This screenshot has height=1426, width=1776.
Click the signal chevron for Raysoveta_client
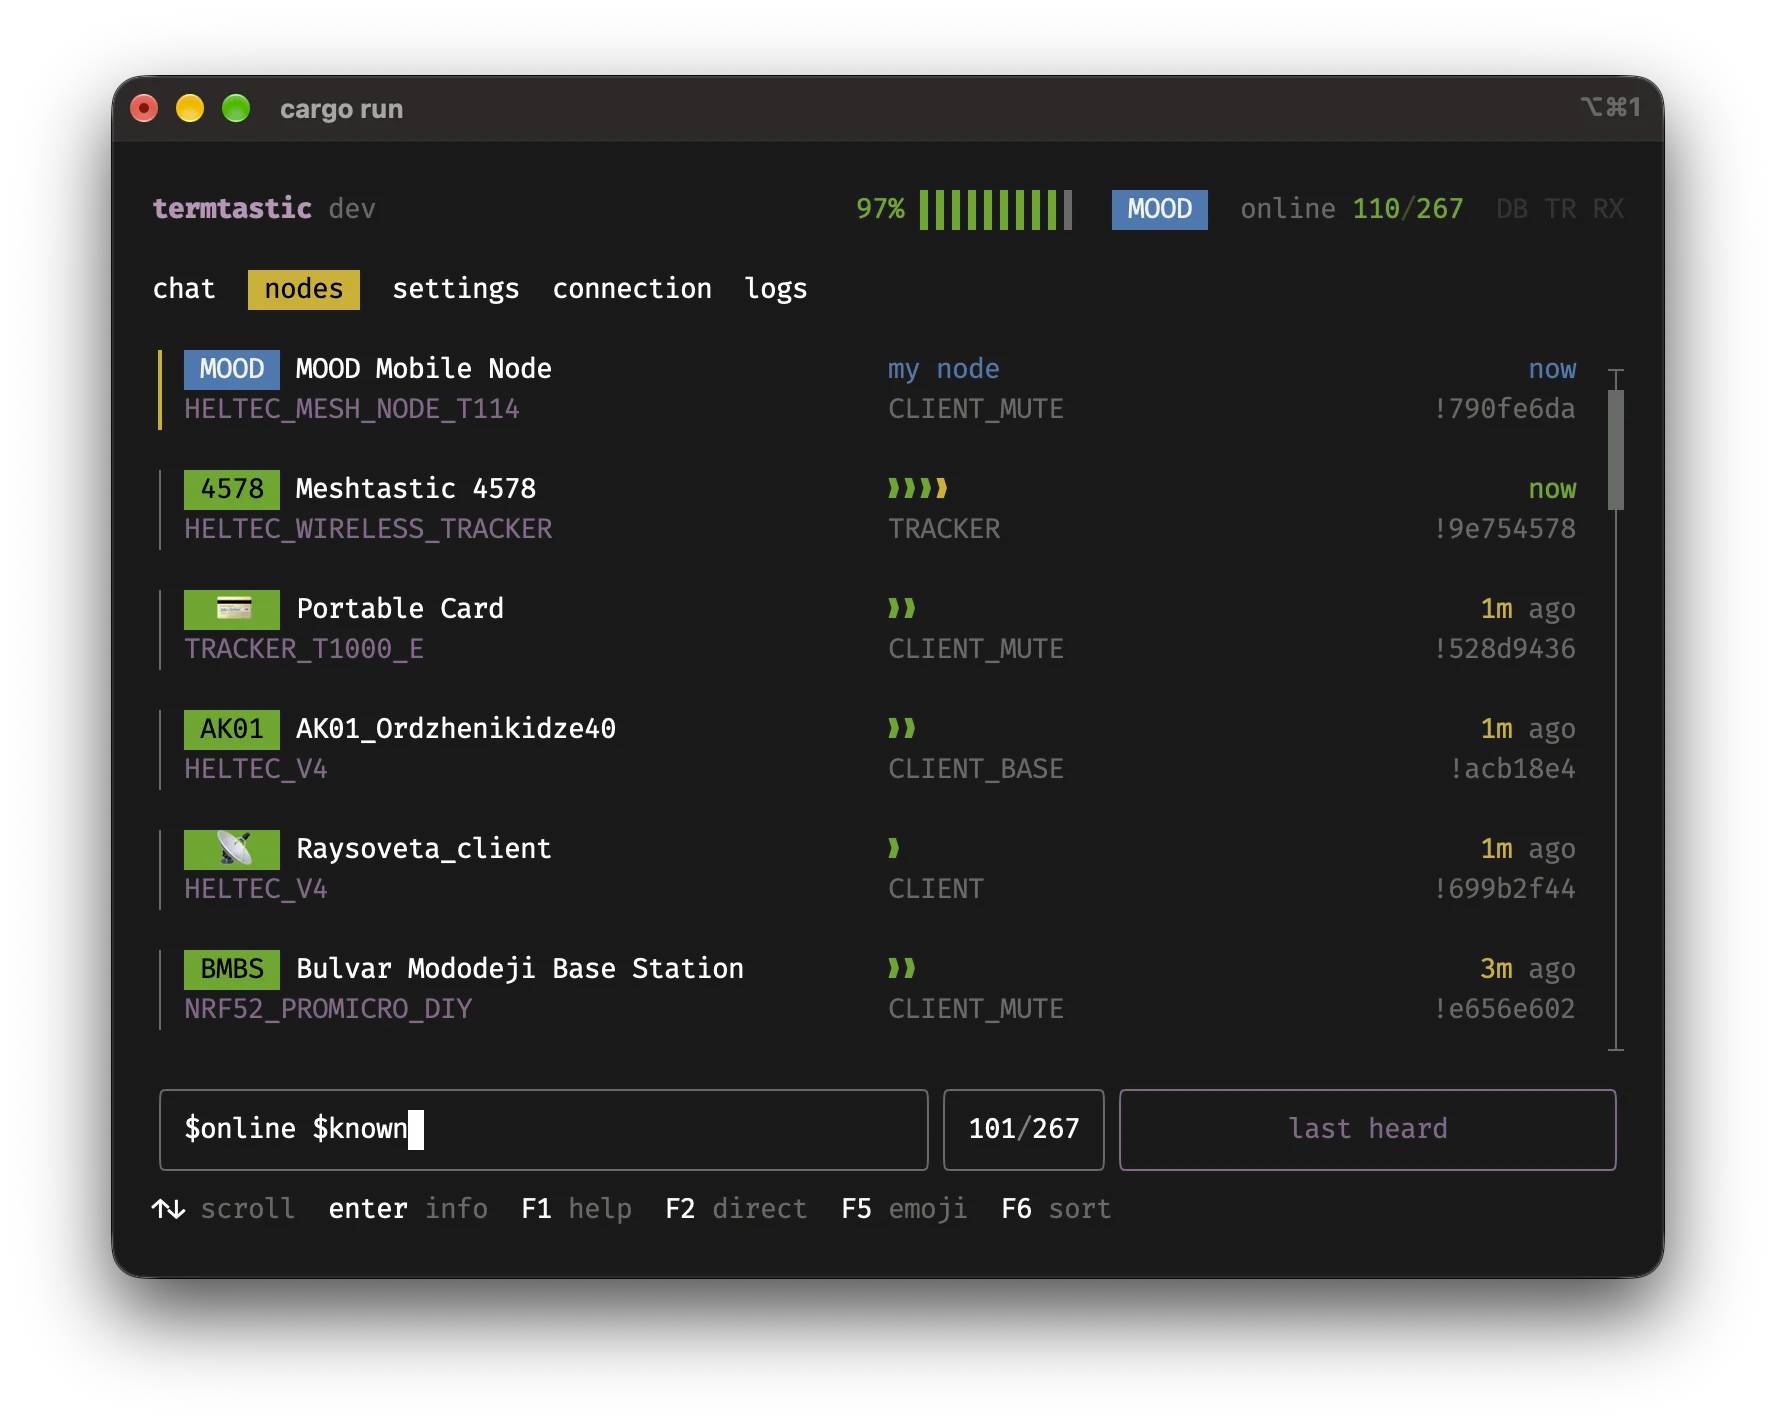[894, 848]
